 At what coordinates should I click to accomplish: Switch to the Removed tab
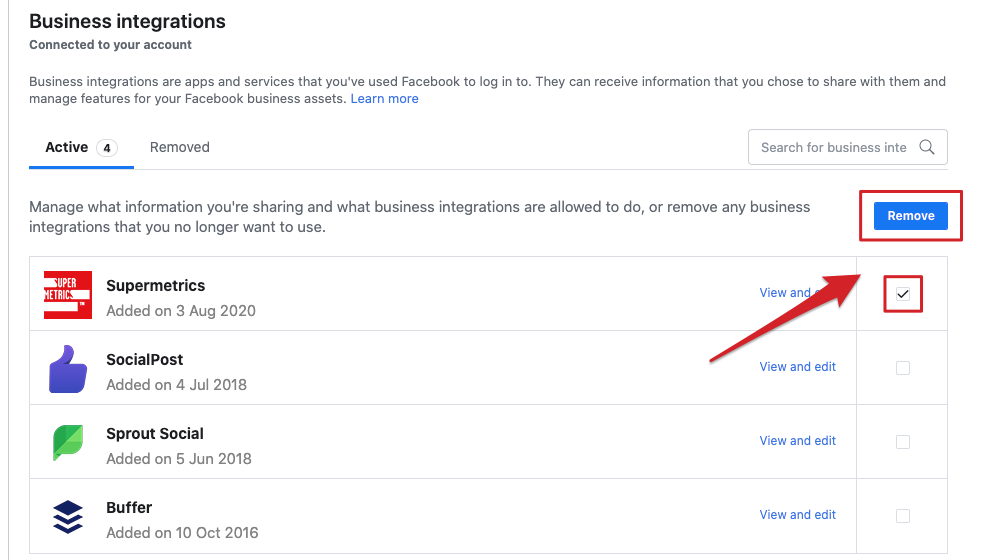point(179,147)
